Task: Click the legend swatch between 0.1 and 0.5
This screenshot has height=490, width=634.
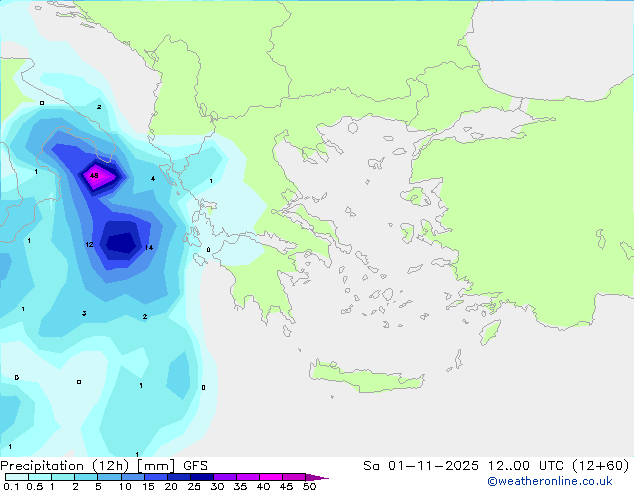Action: click(x=17, y=477)
